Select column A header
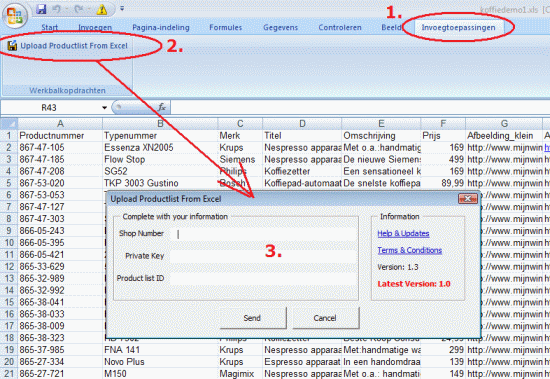The image size is (550, 379). [60, 124]
